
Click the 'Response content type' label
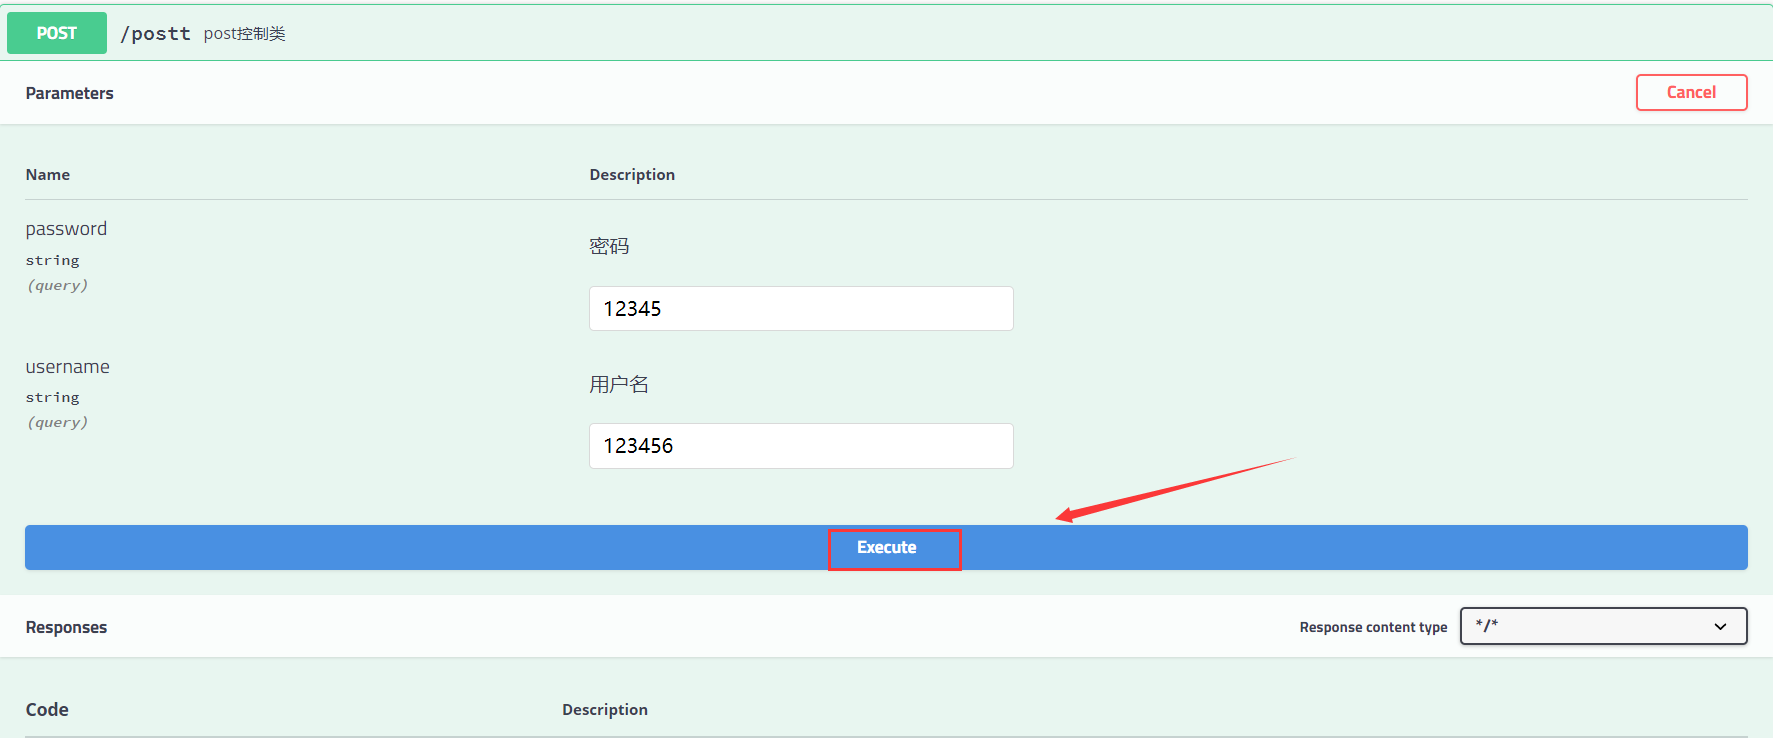point(1373,627)
